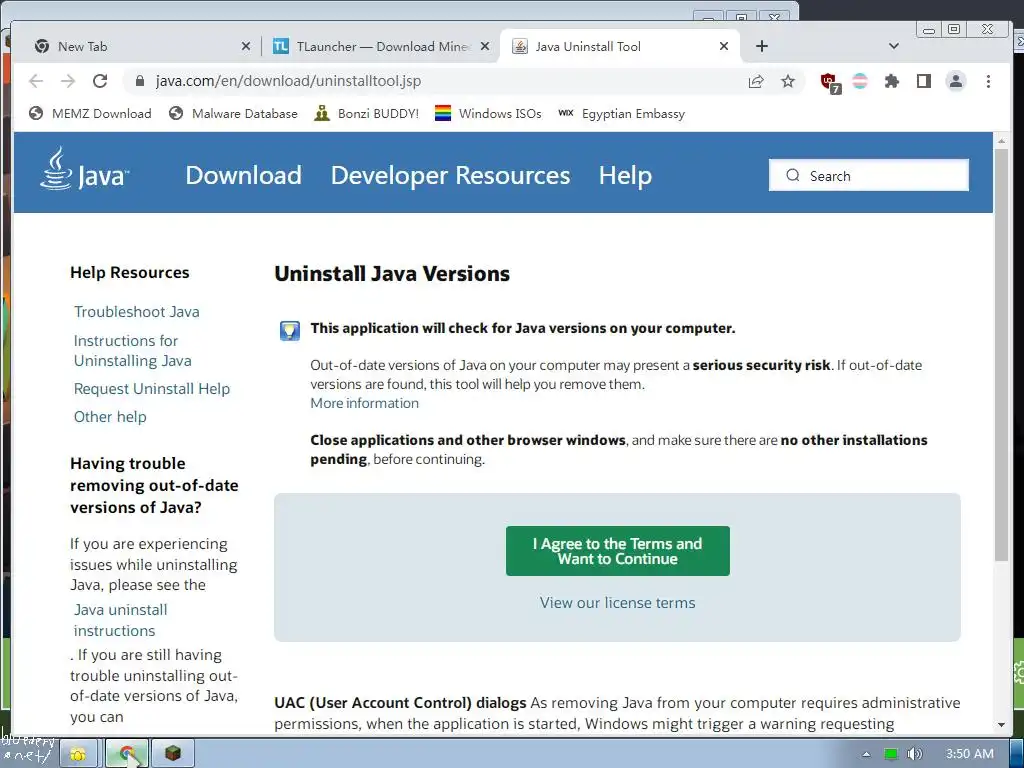Share this page via the share icon
Screen dimensions: 1024x768
pyautogui.click(x=756, y=81)
